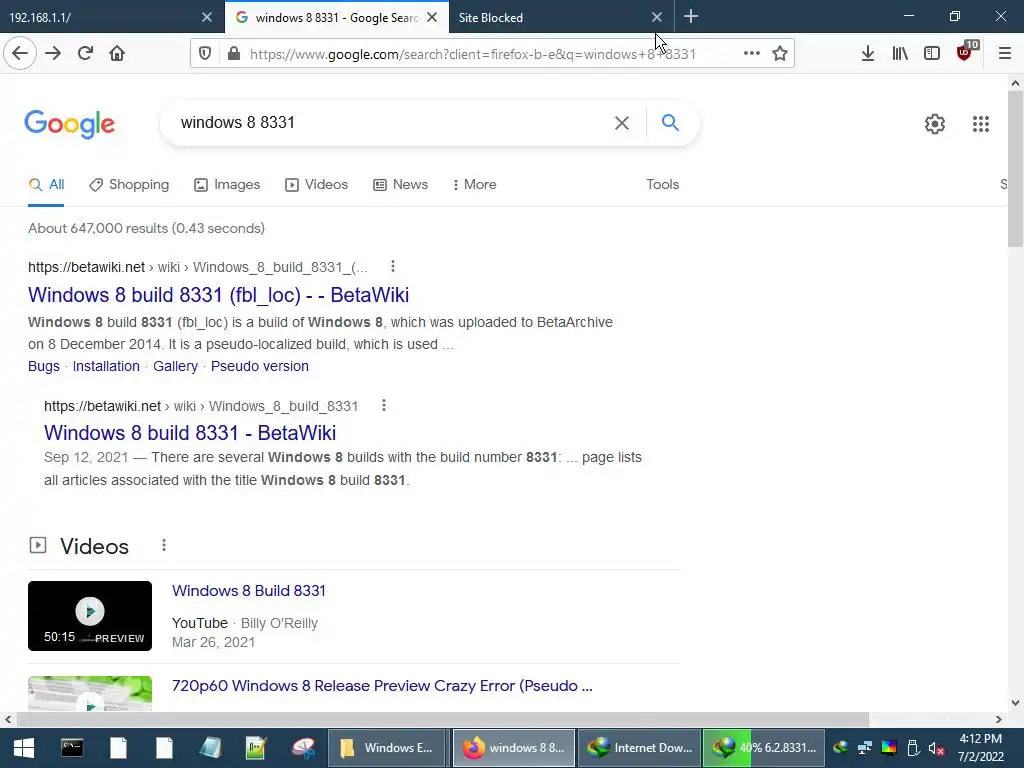Close the 192.168.1.1 tab

(x=206, y=18)
